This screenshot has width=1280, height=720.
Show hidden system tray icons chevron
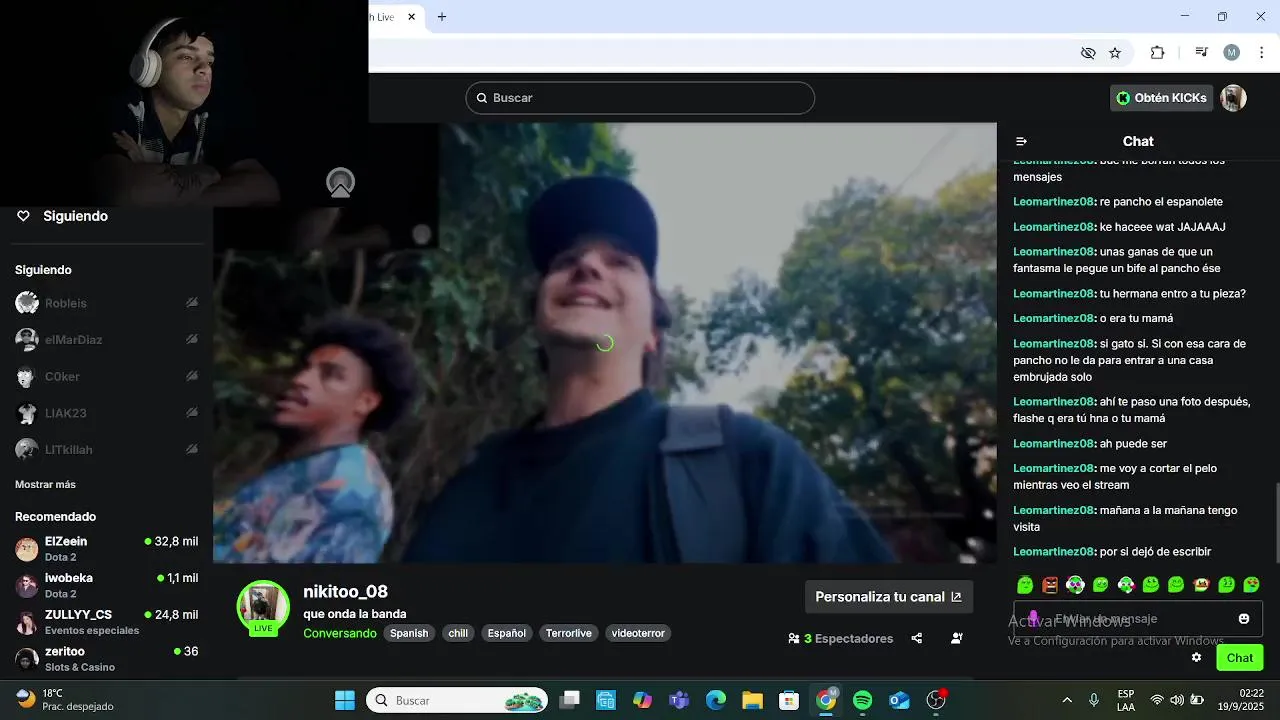1067,700
